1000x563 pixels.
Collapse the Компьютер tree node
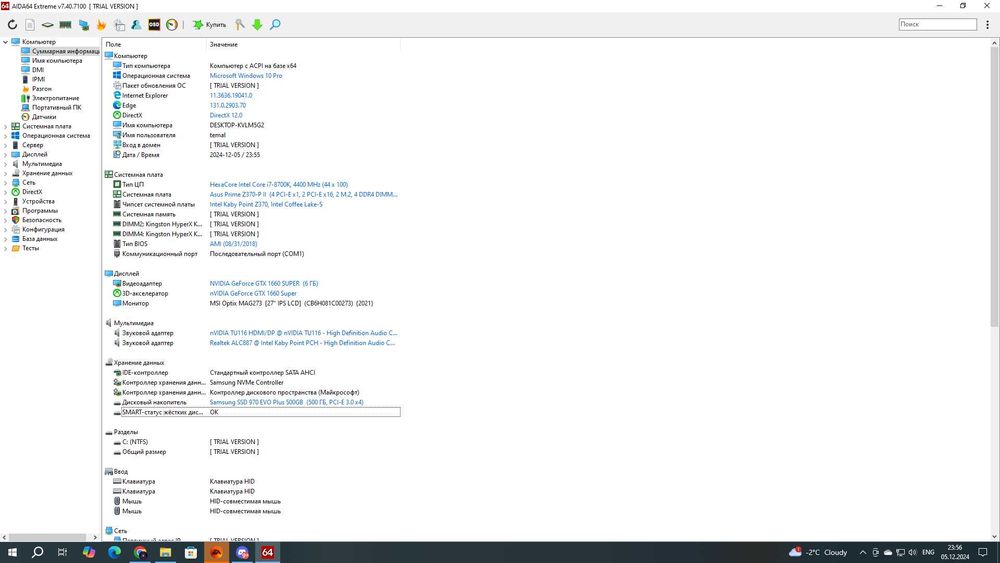point(5,42)
